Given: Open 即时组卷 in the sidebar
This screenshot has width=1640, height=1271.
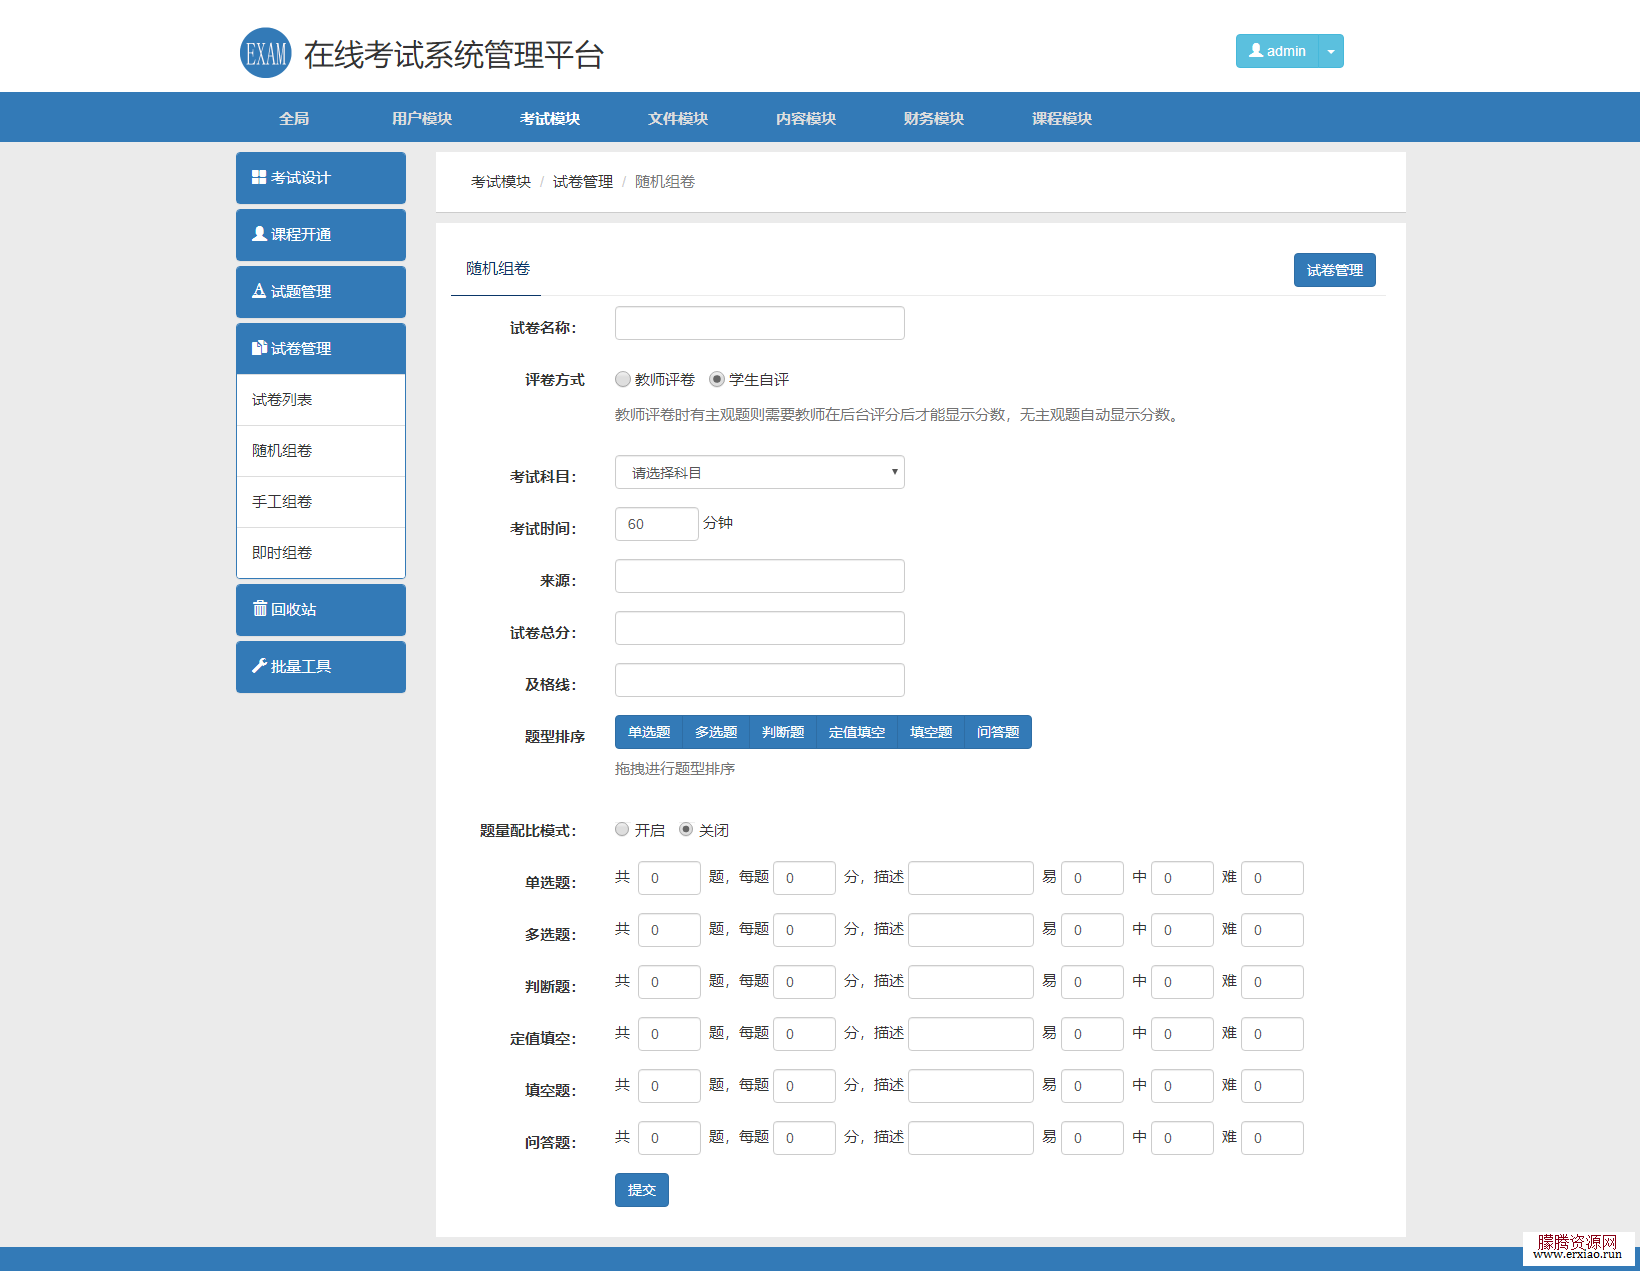Looking at the screenshot, I should pos(321,553).
